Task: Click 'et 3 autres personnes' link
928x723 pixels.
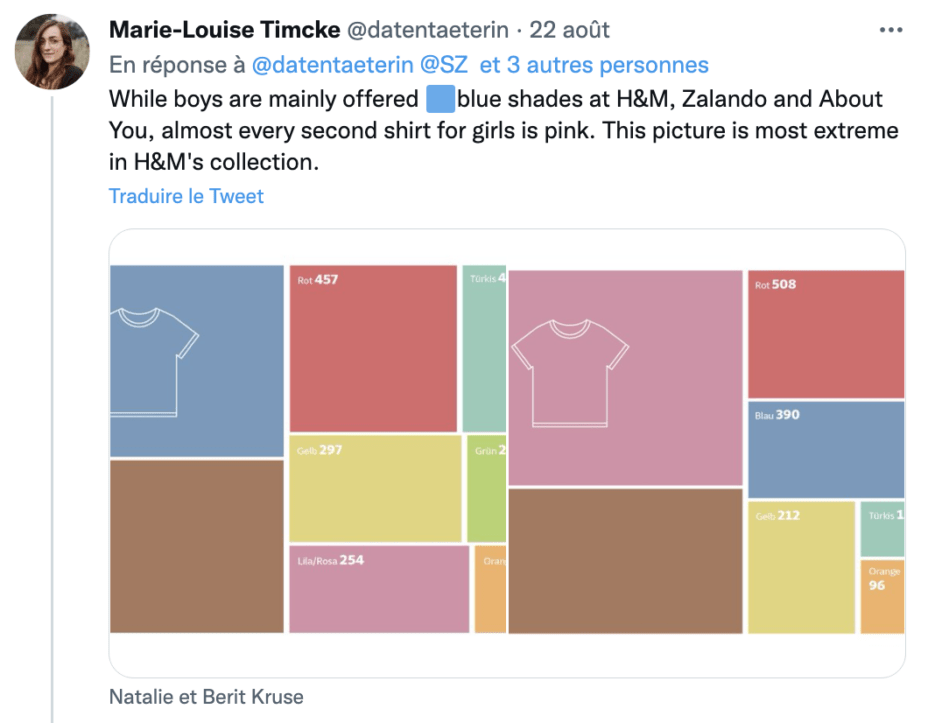Action: click(594, 65)
